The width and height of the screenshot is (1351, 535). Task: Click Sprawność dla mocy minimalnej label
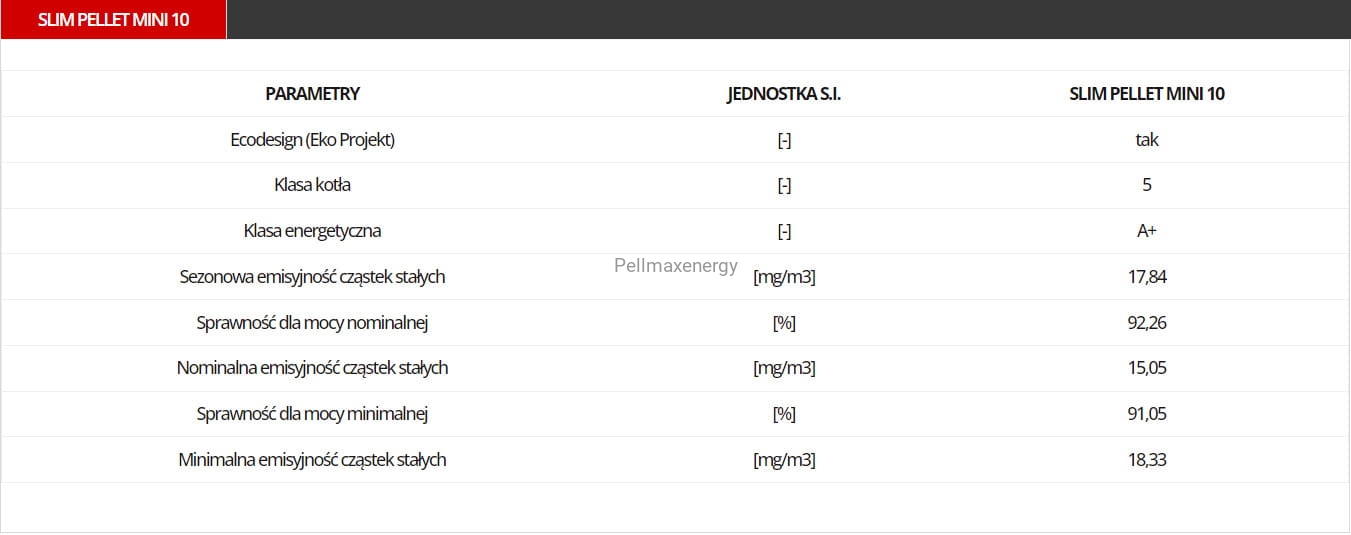click(x=312, y=414)
